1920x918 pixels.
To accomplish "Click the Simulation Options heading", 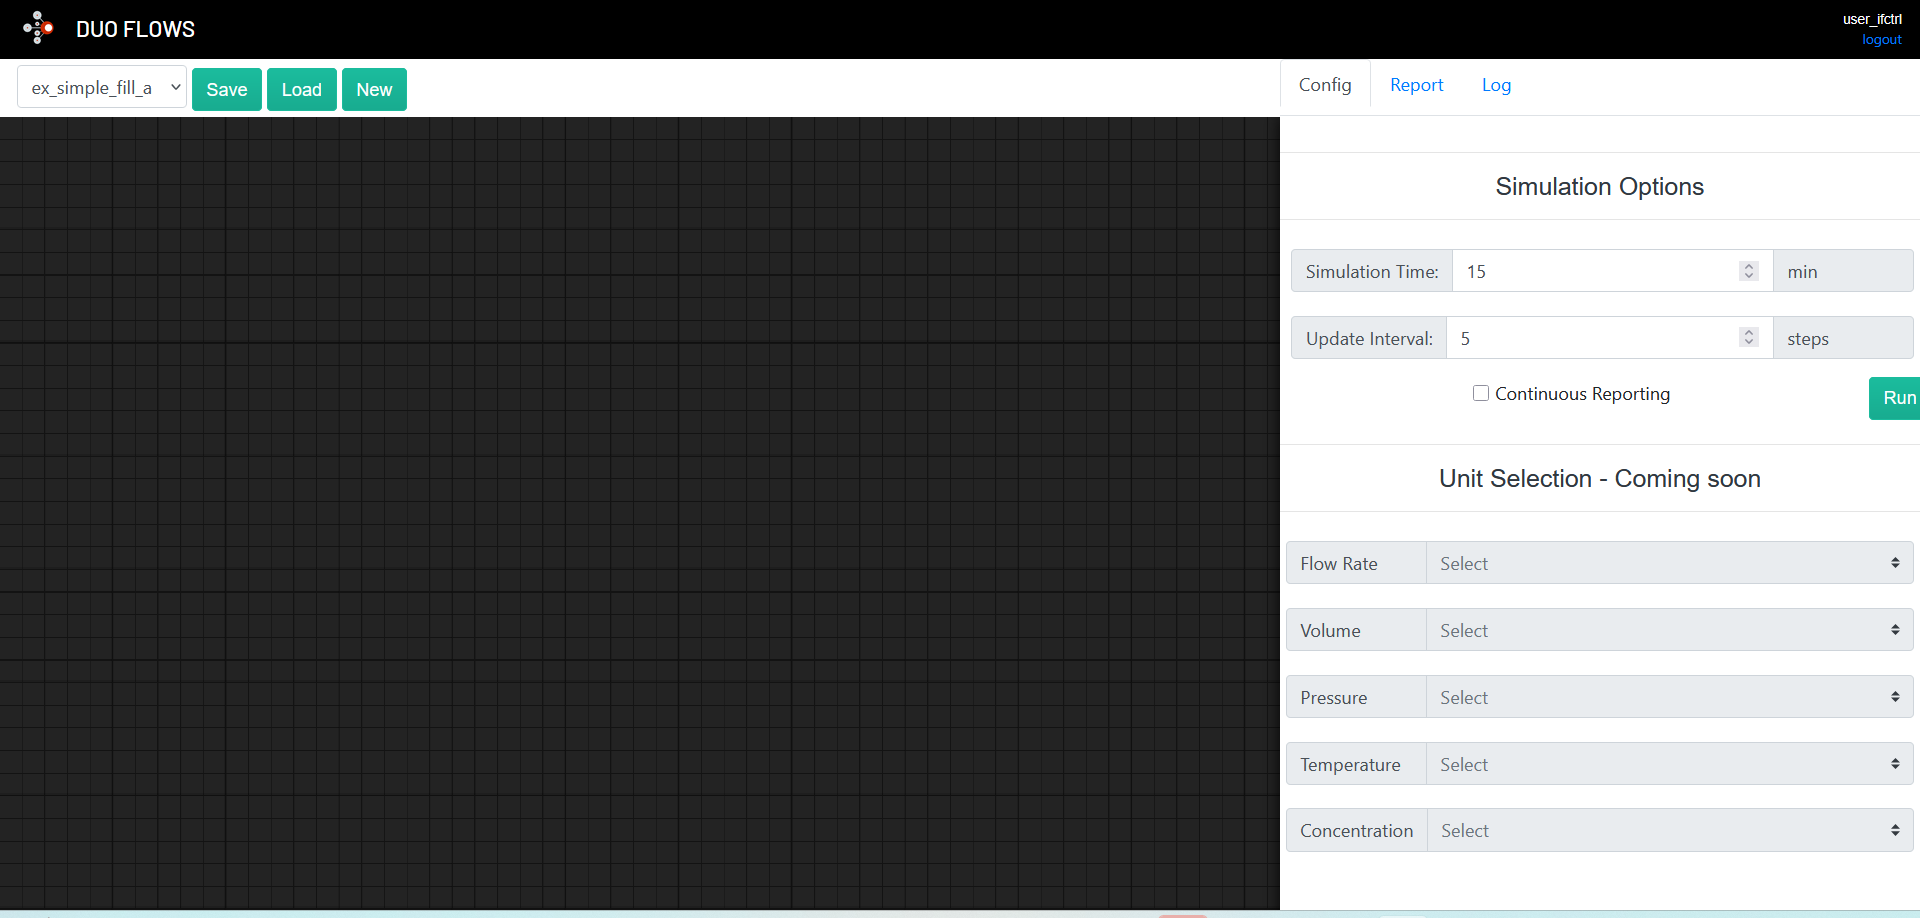I will pos(1599,187).
